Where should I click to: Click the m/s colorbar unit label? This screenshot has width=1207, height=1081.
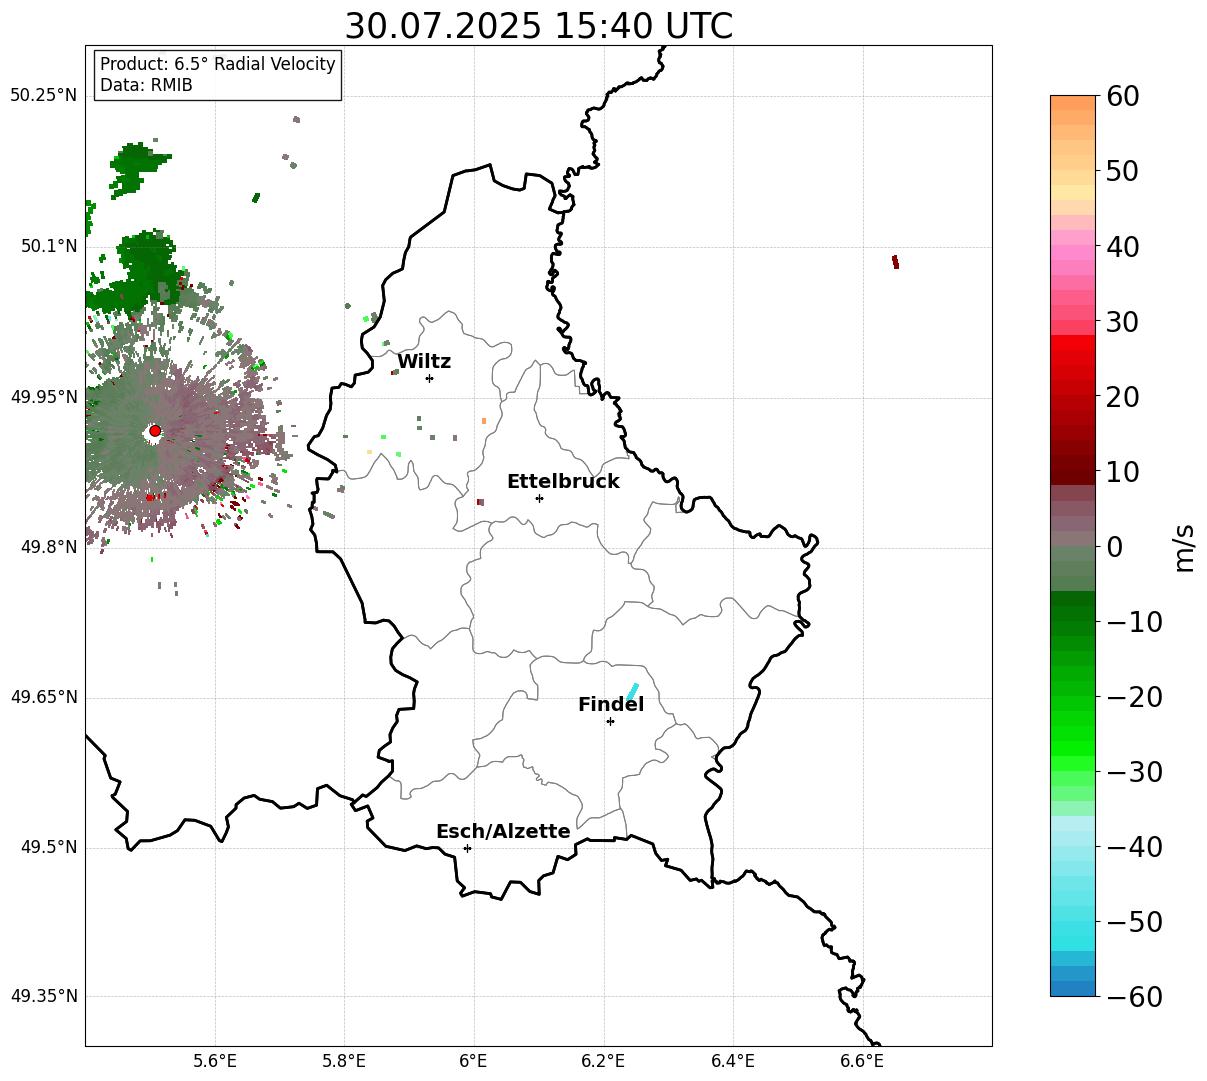(1184, 546)
